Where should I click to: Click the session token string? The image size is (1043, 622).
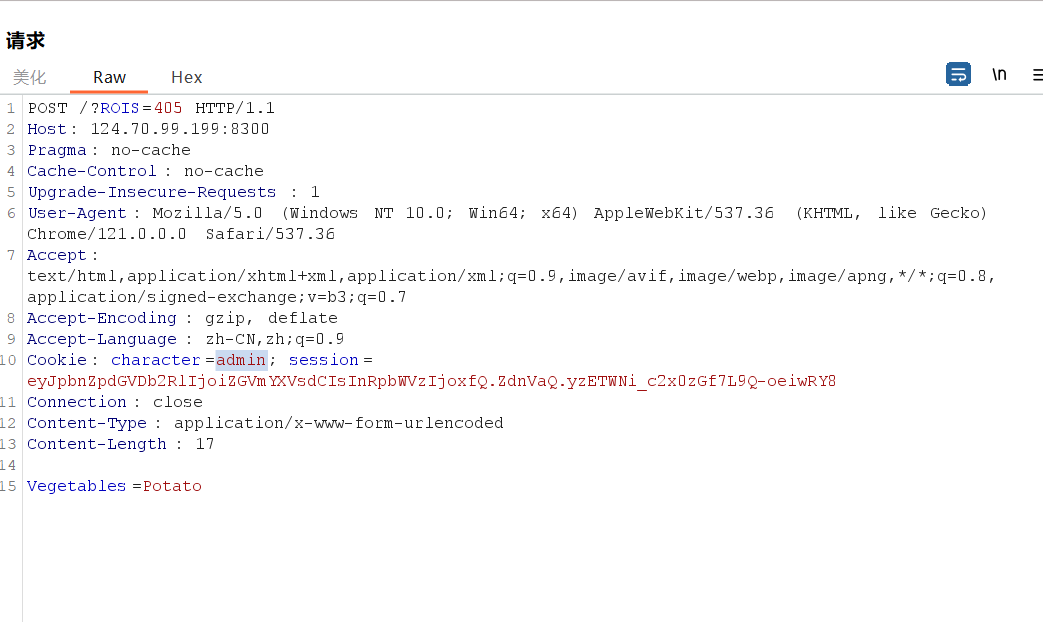click(430, 380)
